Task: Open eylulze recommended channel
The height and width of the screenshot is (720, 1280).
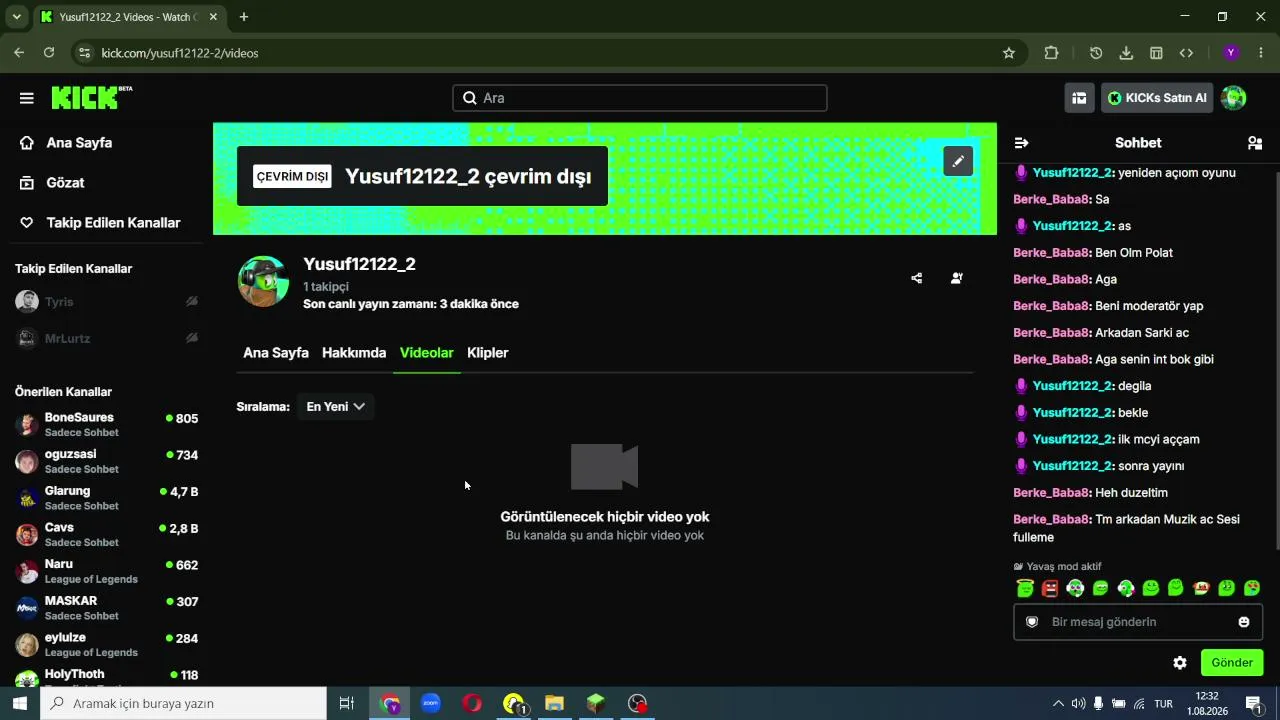Action: [106, 644]
